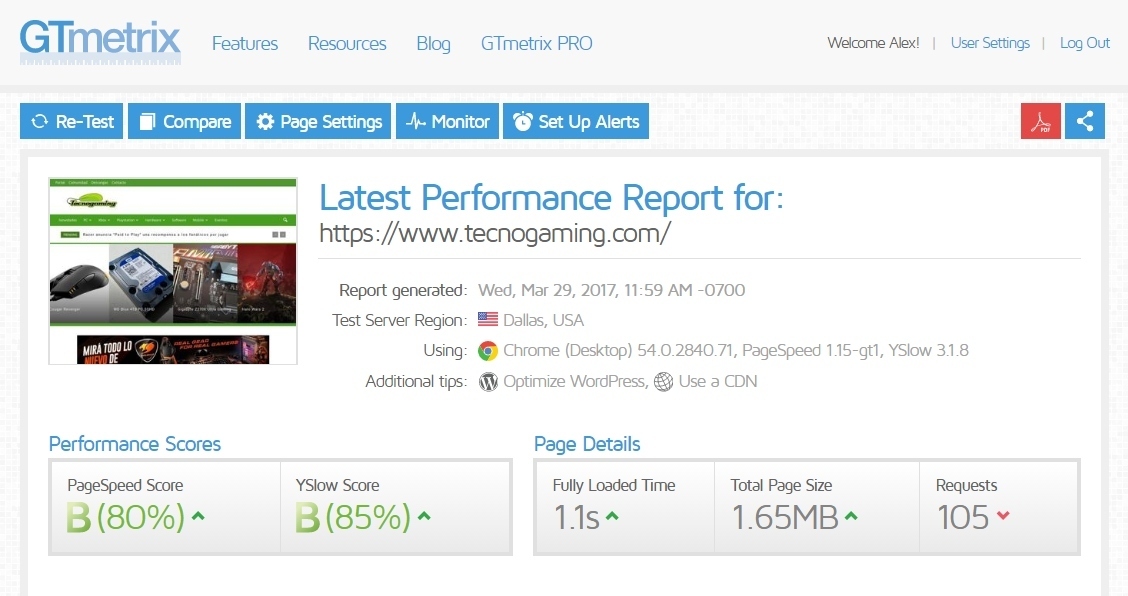Click the WordPress icon in Additional tips
Image resolution: width=1128 pixels, height=596 pixels.
pos(488,381)
